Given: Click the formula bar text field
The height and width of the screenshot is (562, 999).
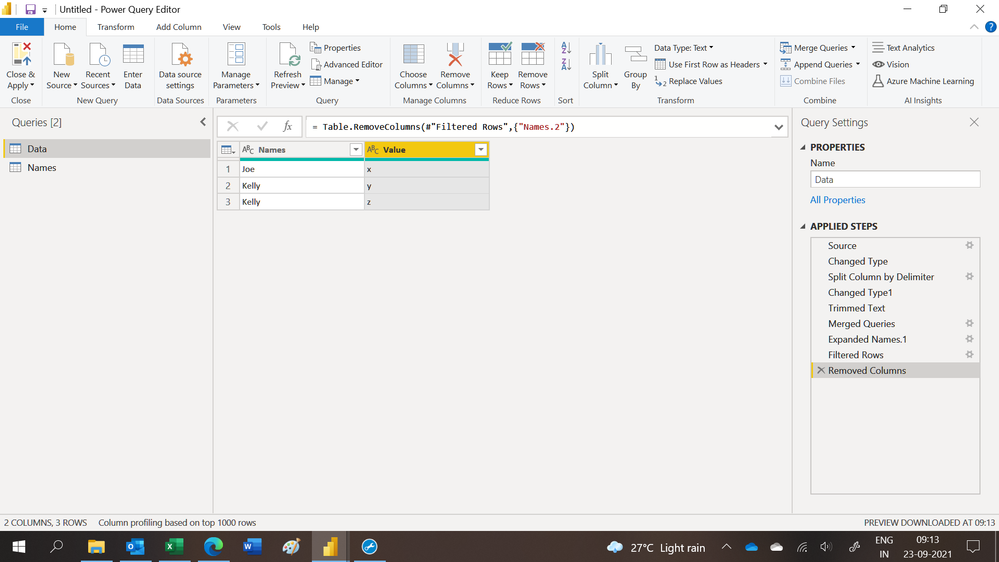Looking at the screenshot, I should tap(538, 127).
